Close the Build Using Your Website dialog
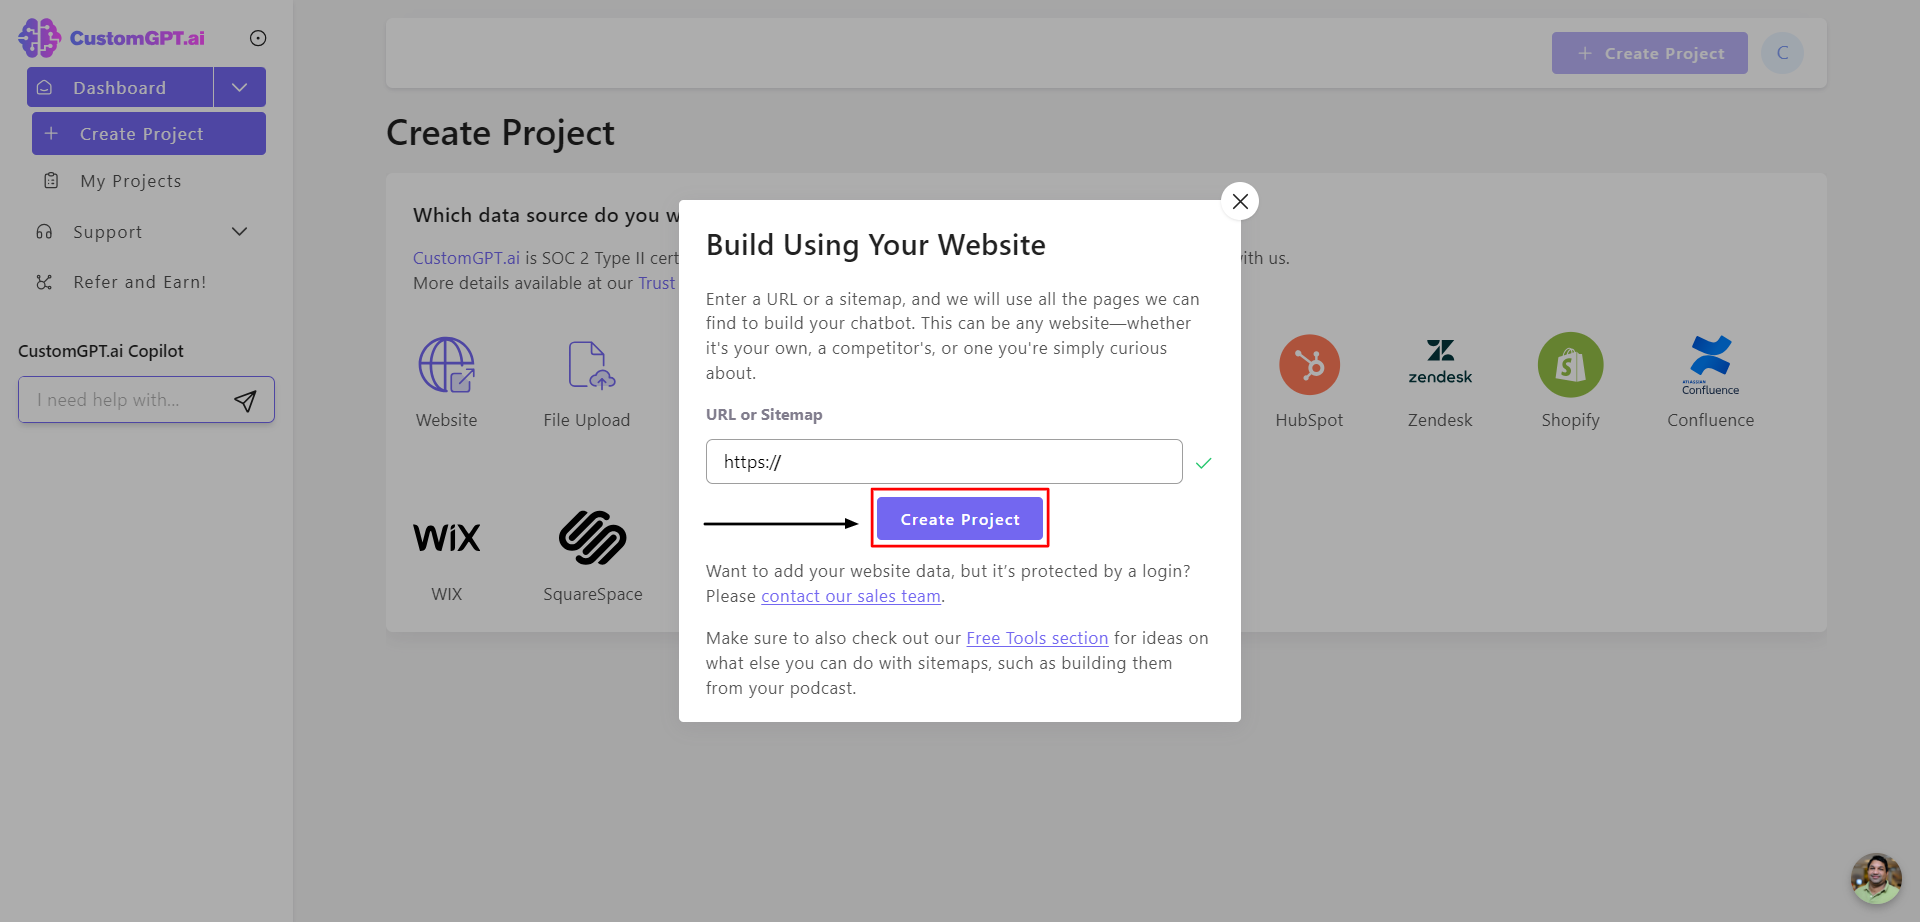The image size is (1920, 922). point(1240,201)
